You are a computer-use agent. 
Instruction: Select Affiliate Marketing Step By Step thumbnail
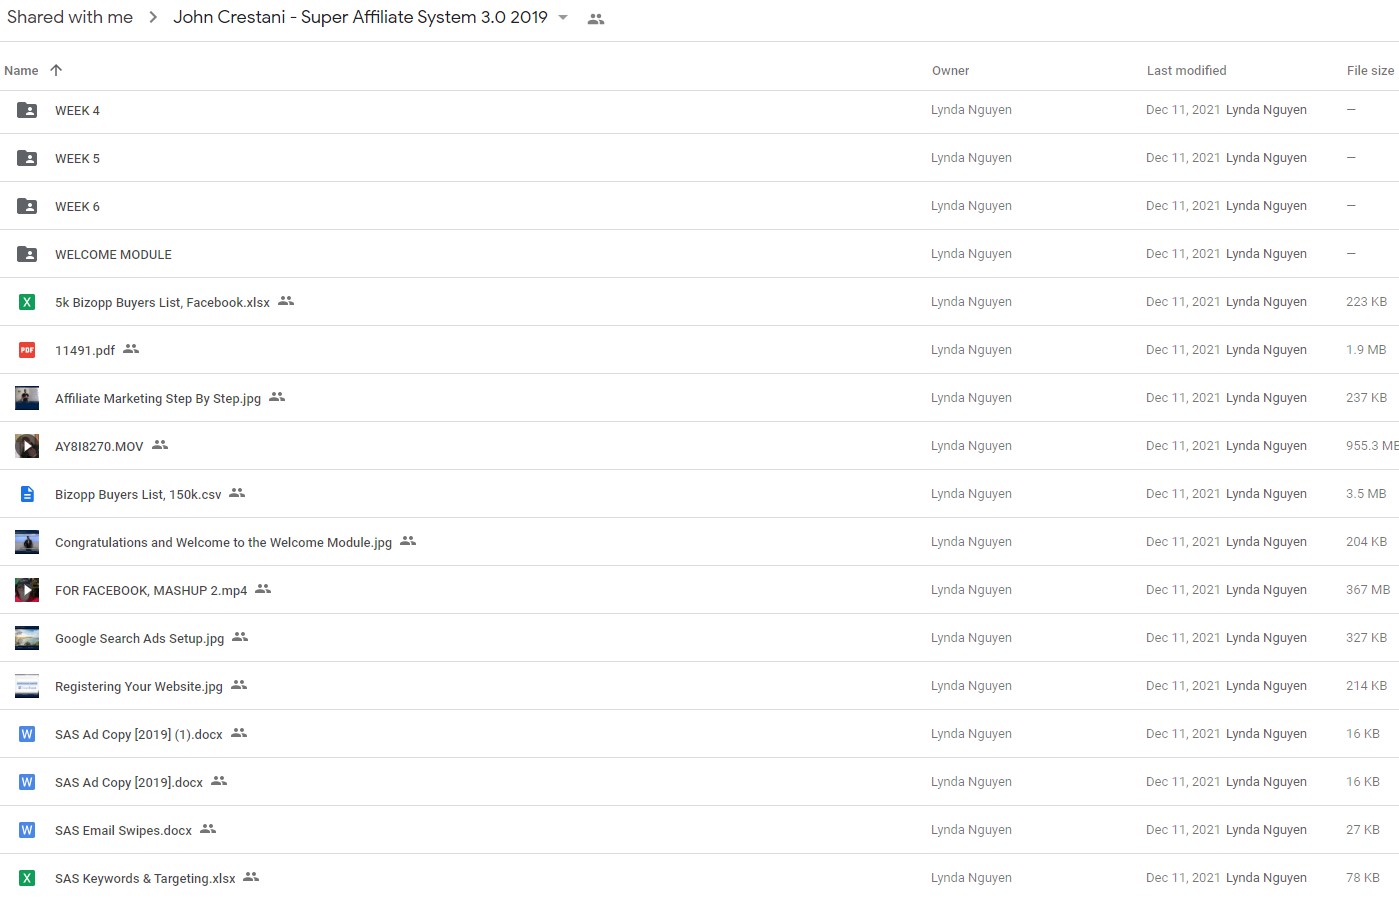pyautogui.click(x=27, y=398)
